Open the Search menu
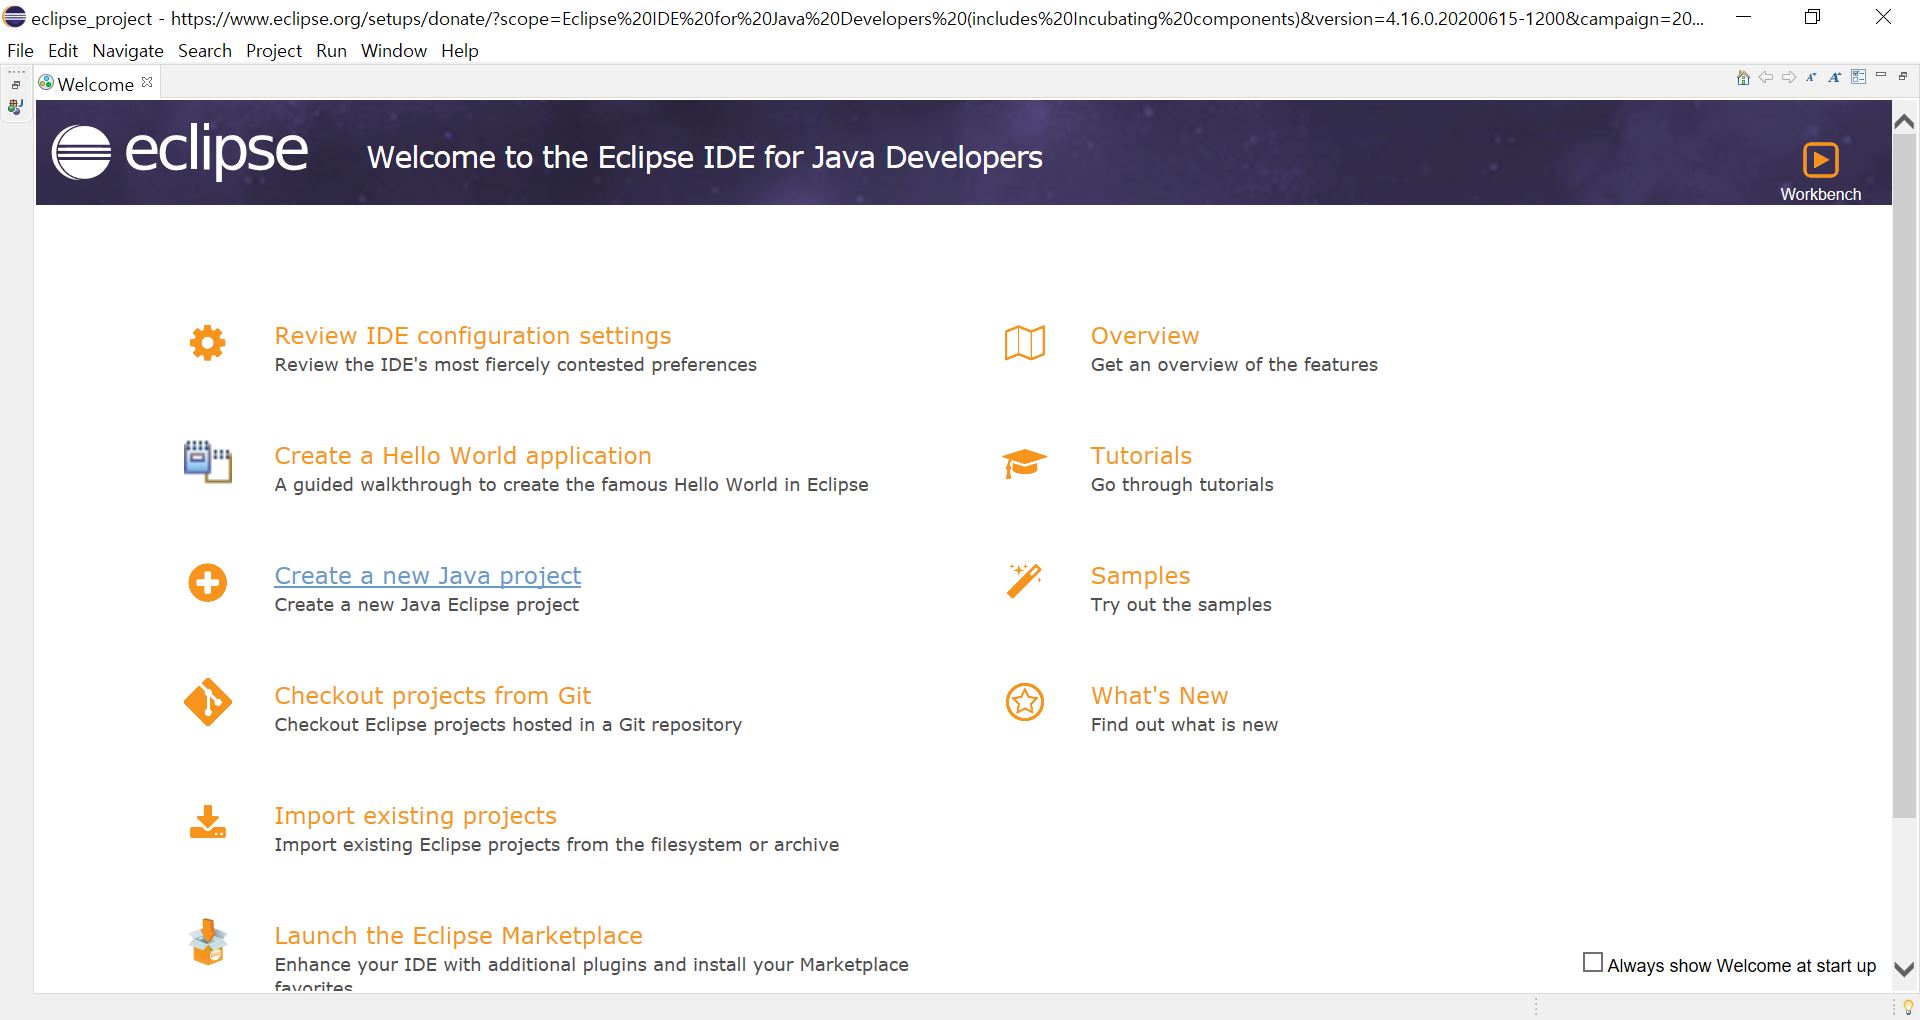 205,51
